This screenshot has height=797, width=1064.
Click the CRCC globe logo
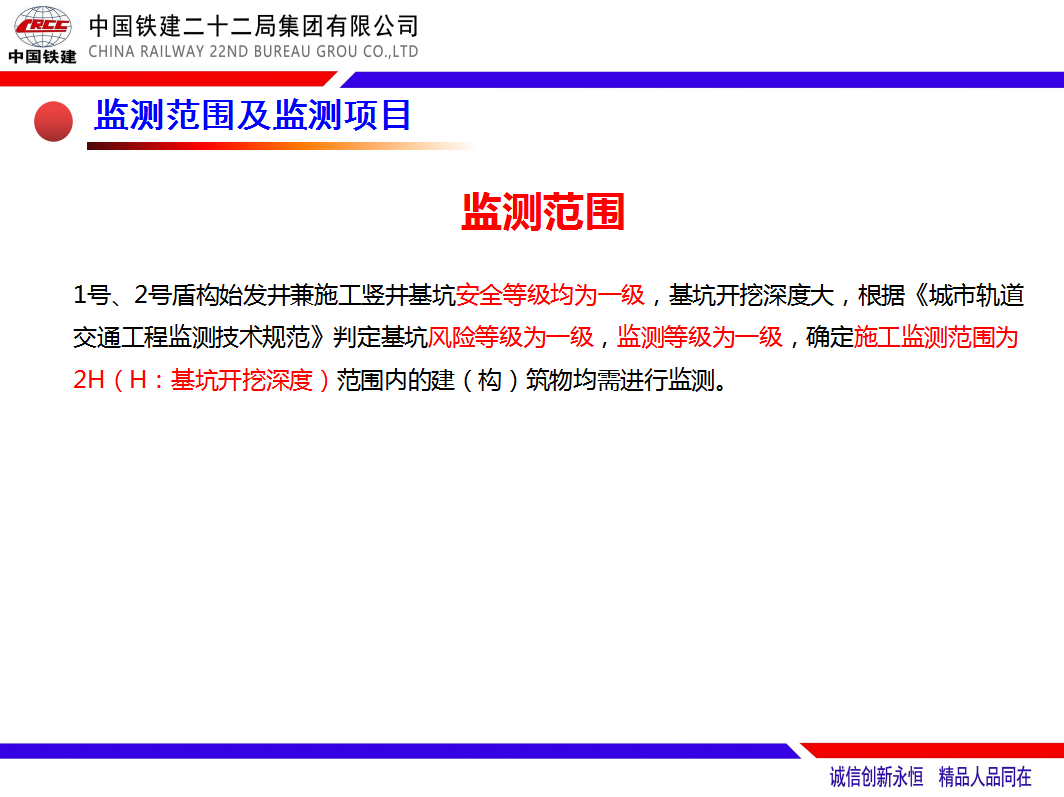pos(43,27)
